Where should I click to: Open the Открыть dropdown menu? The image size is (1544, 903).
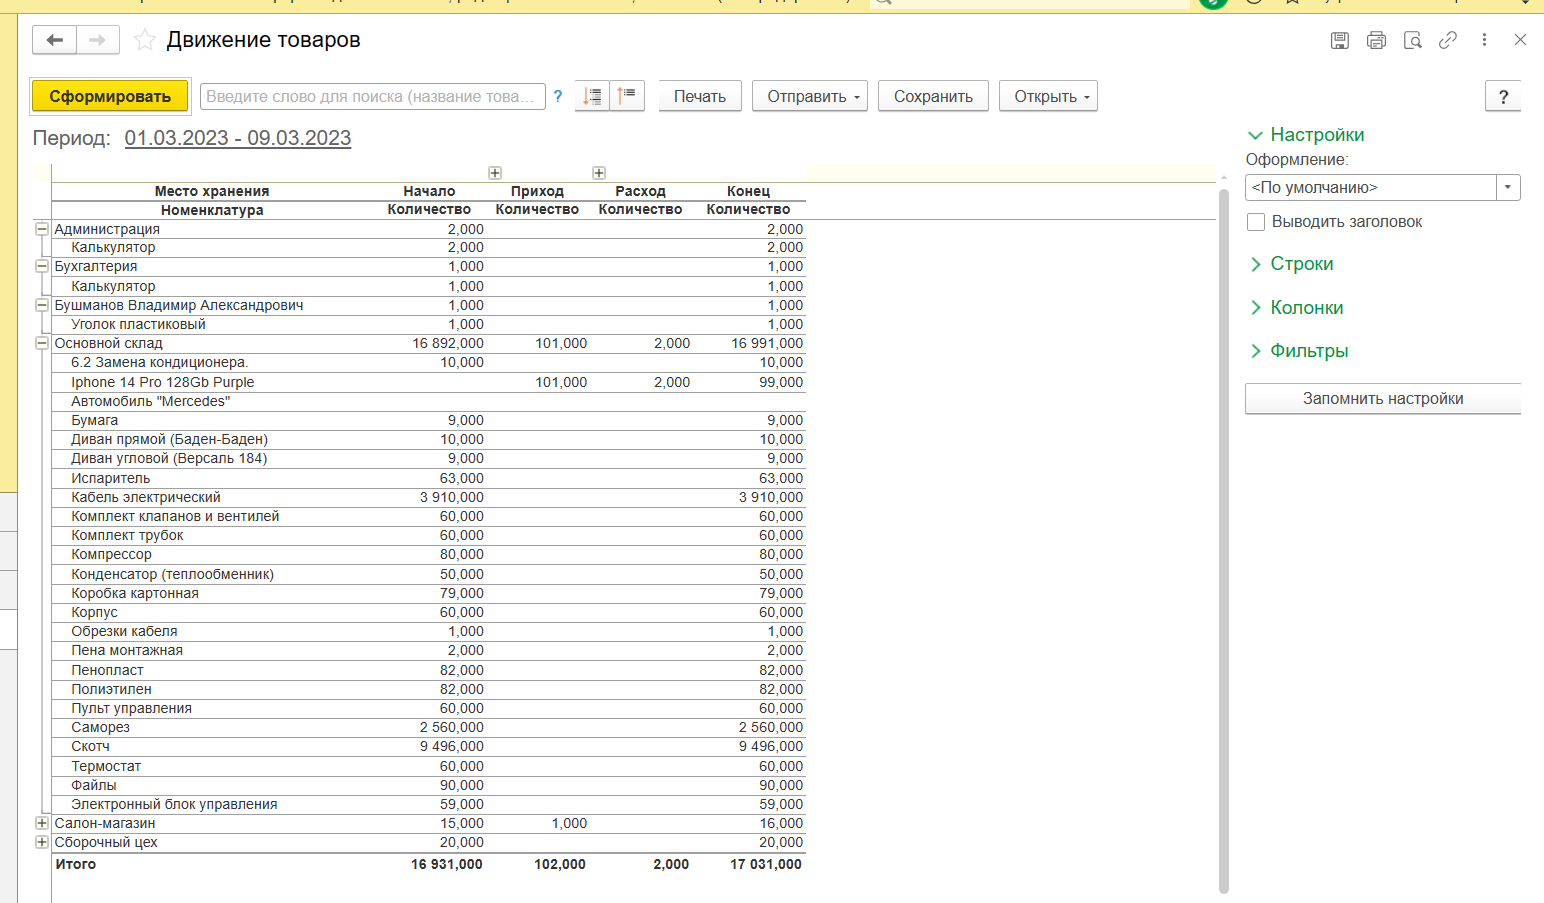tap(1048, 96)
